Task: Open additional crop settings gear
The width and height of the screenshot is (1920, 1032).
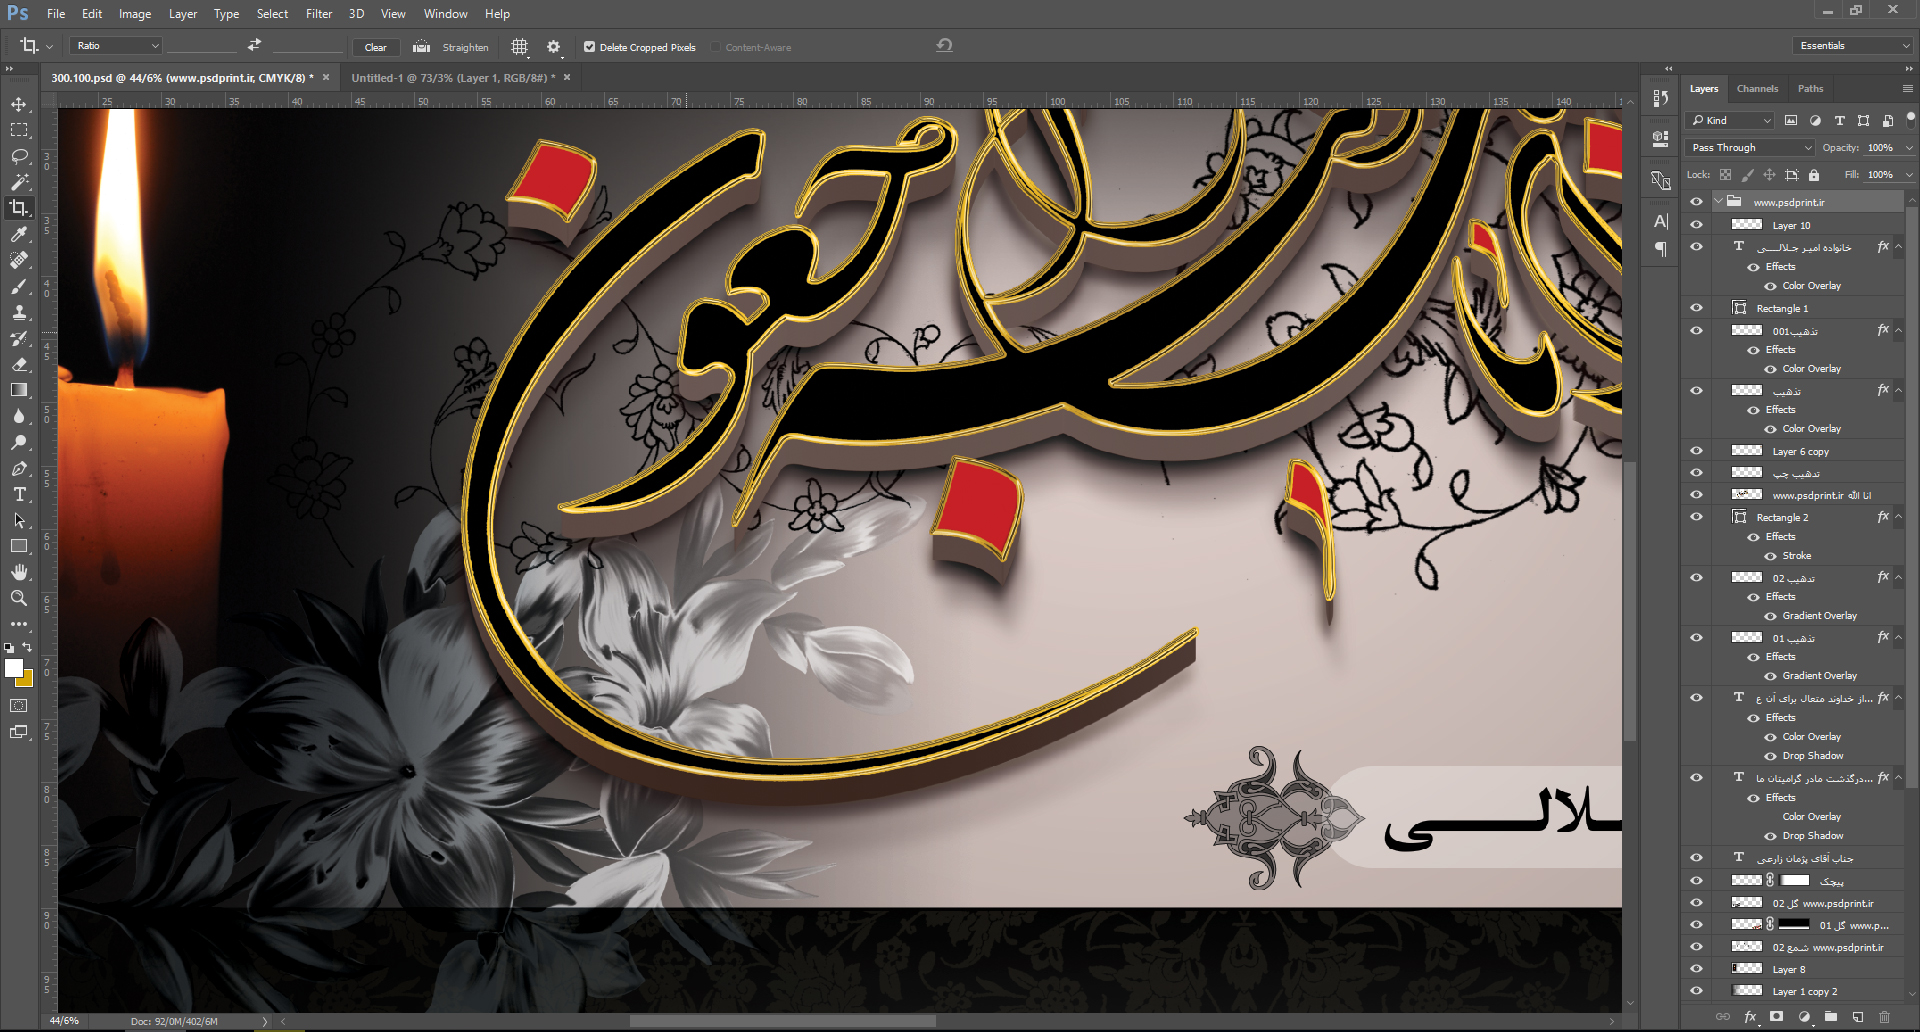Action: point(553,47)
